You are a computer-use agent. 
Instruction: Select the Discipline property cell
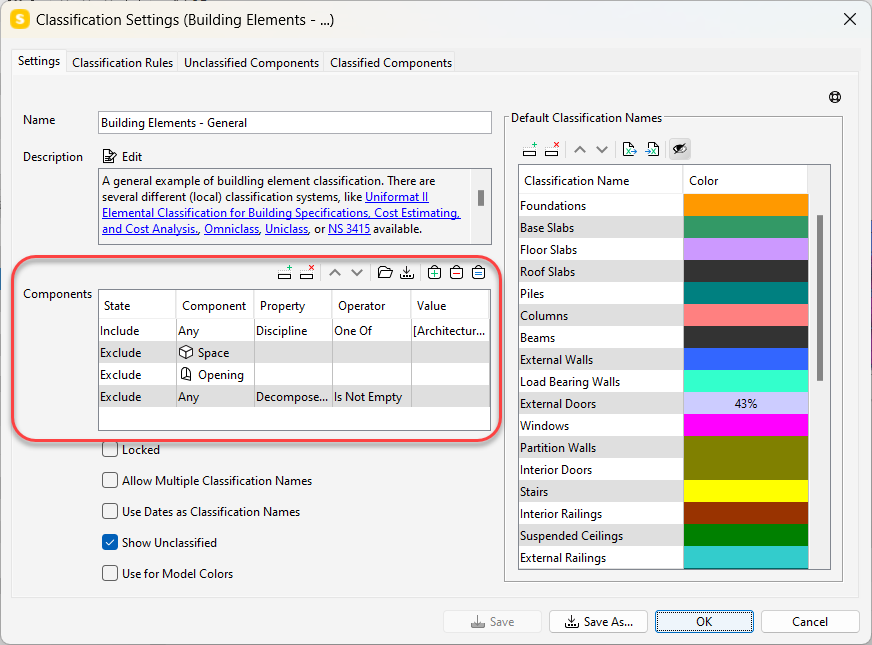(x=293, y=331)
